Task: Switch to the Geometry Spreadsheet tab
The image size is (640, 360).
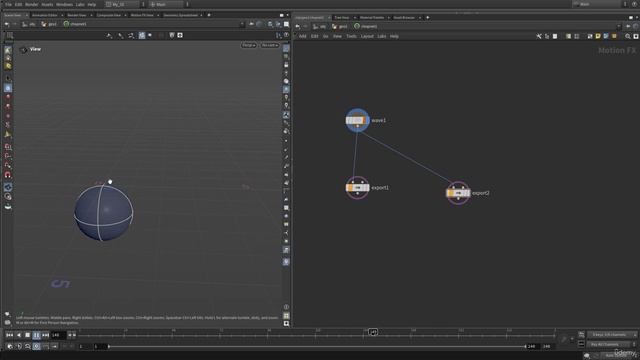Action: [x=180, y=15]
